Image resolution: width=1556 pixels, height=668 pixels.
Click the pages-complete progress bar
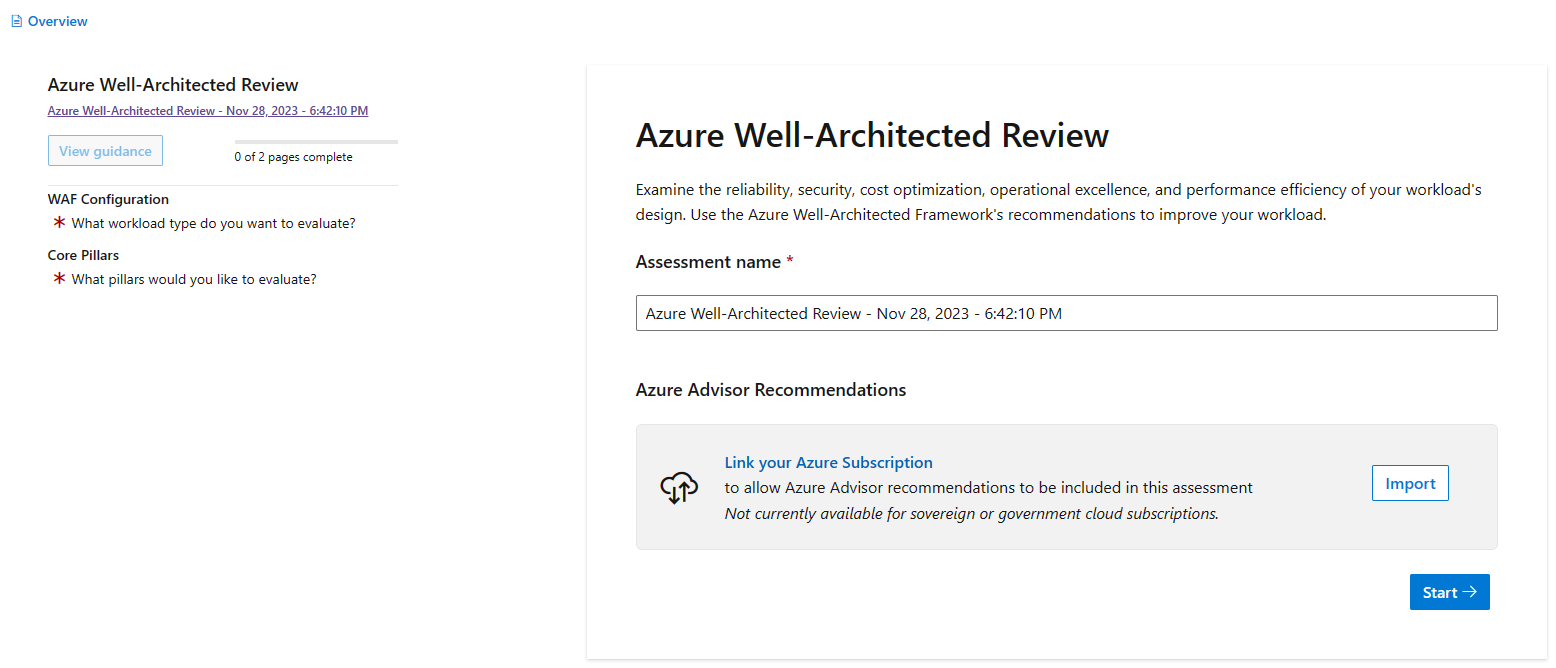click(316, 142)
